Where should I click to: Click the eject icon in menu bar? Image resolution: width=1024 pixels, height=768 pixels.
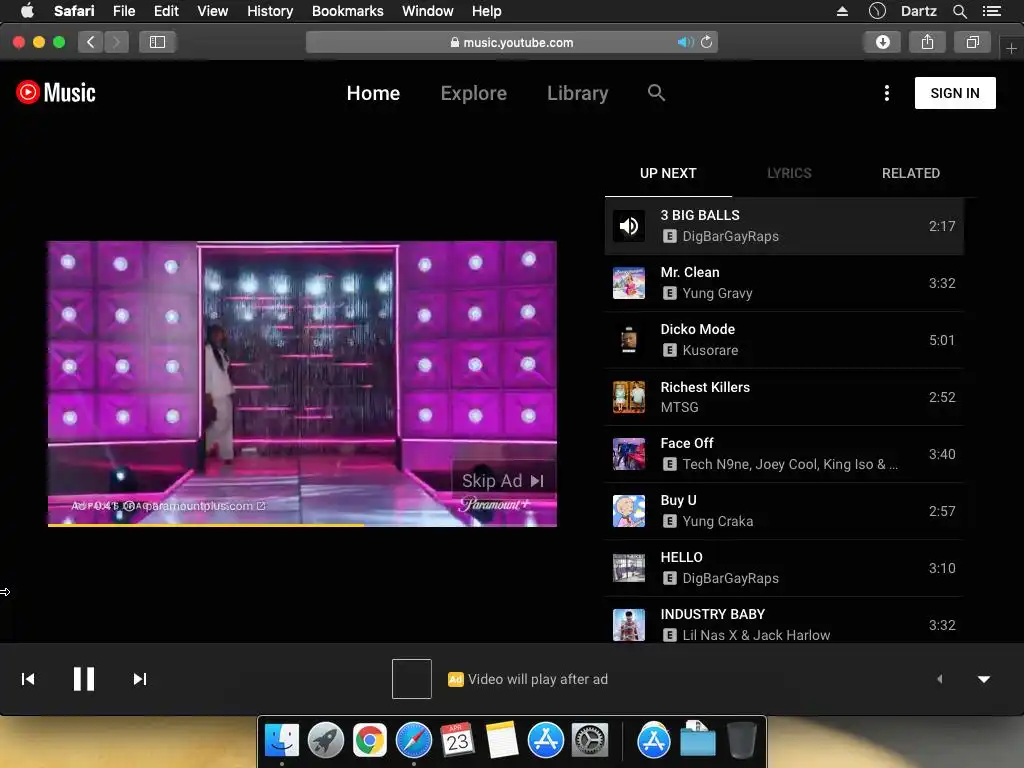coord(842,11)
